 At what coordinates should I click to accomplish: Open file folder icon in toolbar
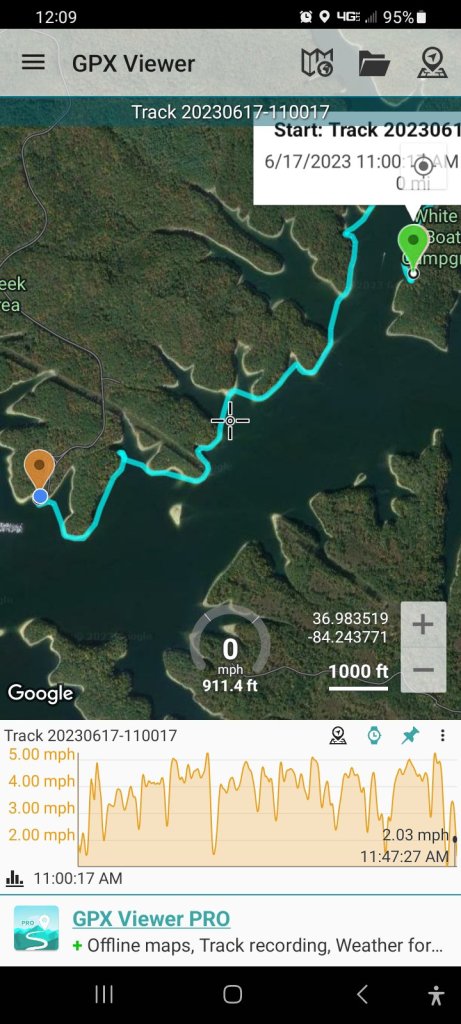pyautogui.click(x=374, y=63)
